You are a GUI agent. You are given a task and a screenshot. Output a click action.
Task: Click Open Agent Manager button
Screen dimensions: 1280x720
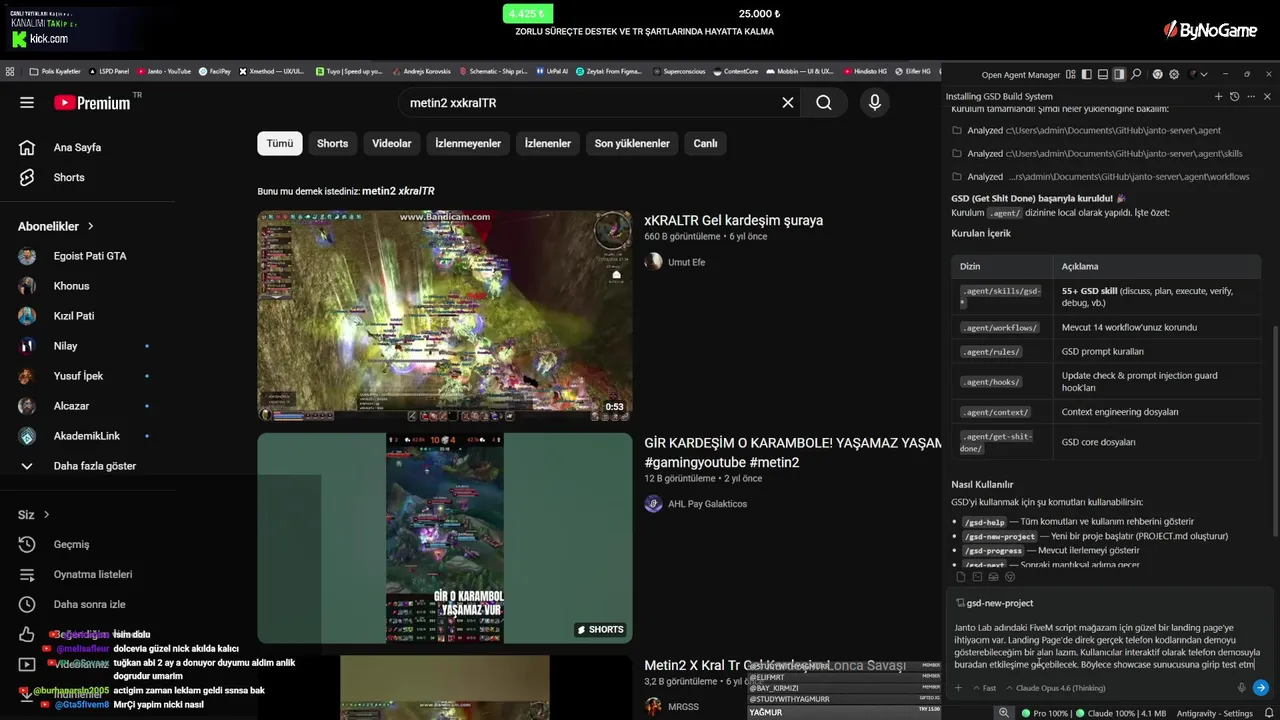(1021, 74)
